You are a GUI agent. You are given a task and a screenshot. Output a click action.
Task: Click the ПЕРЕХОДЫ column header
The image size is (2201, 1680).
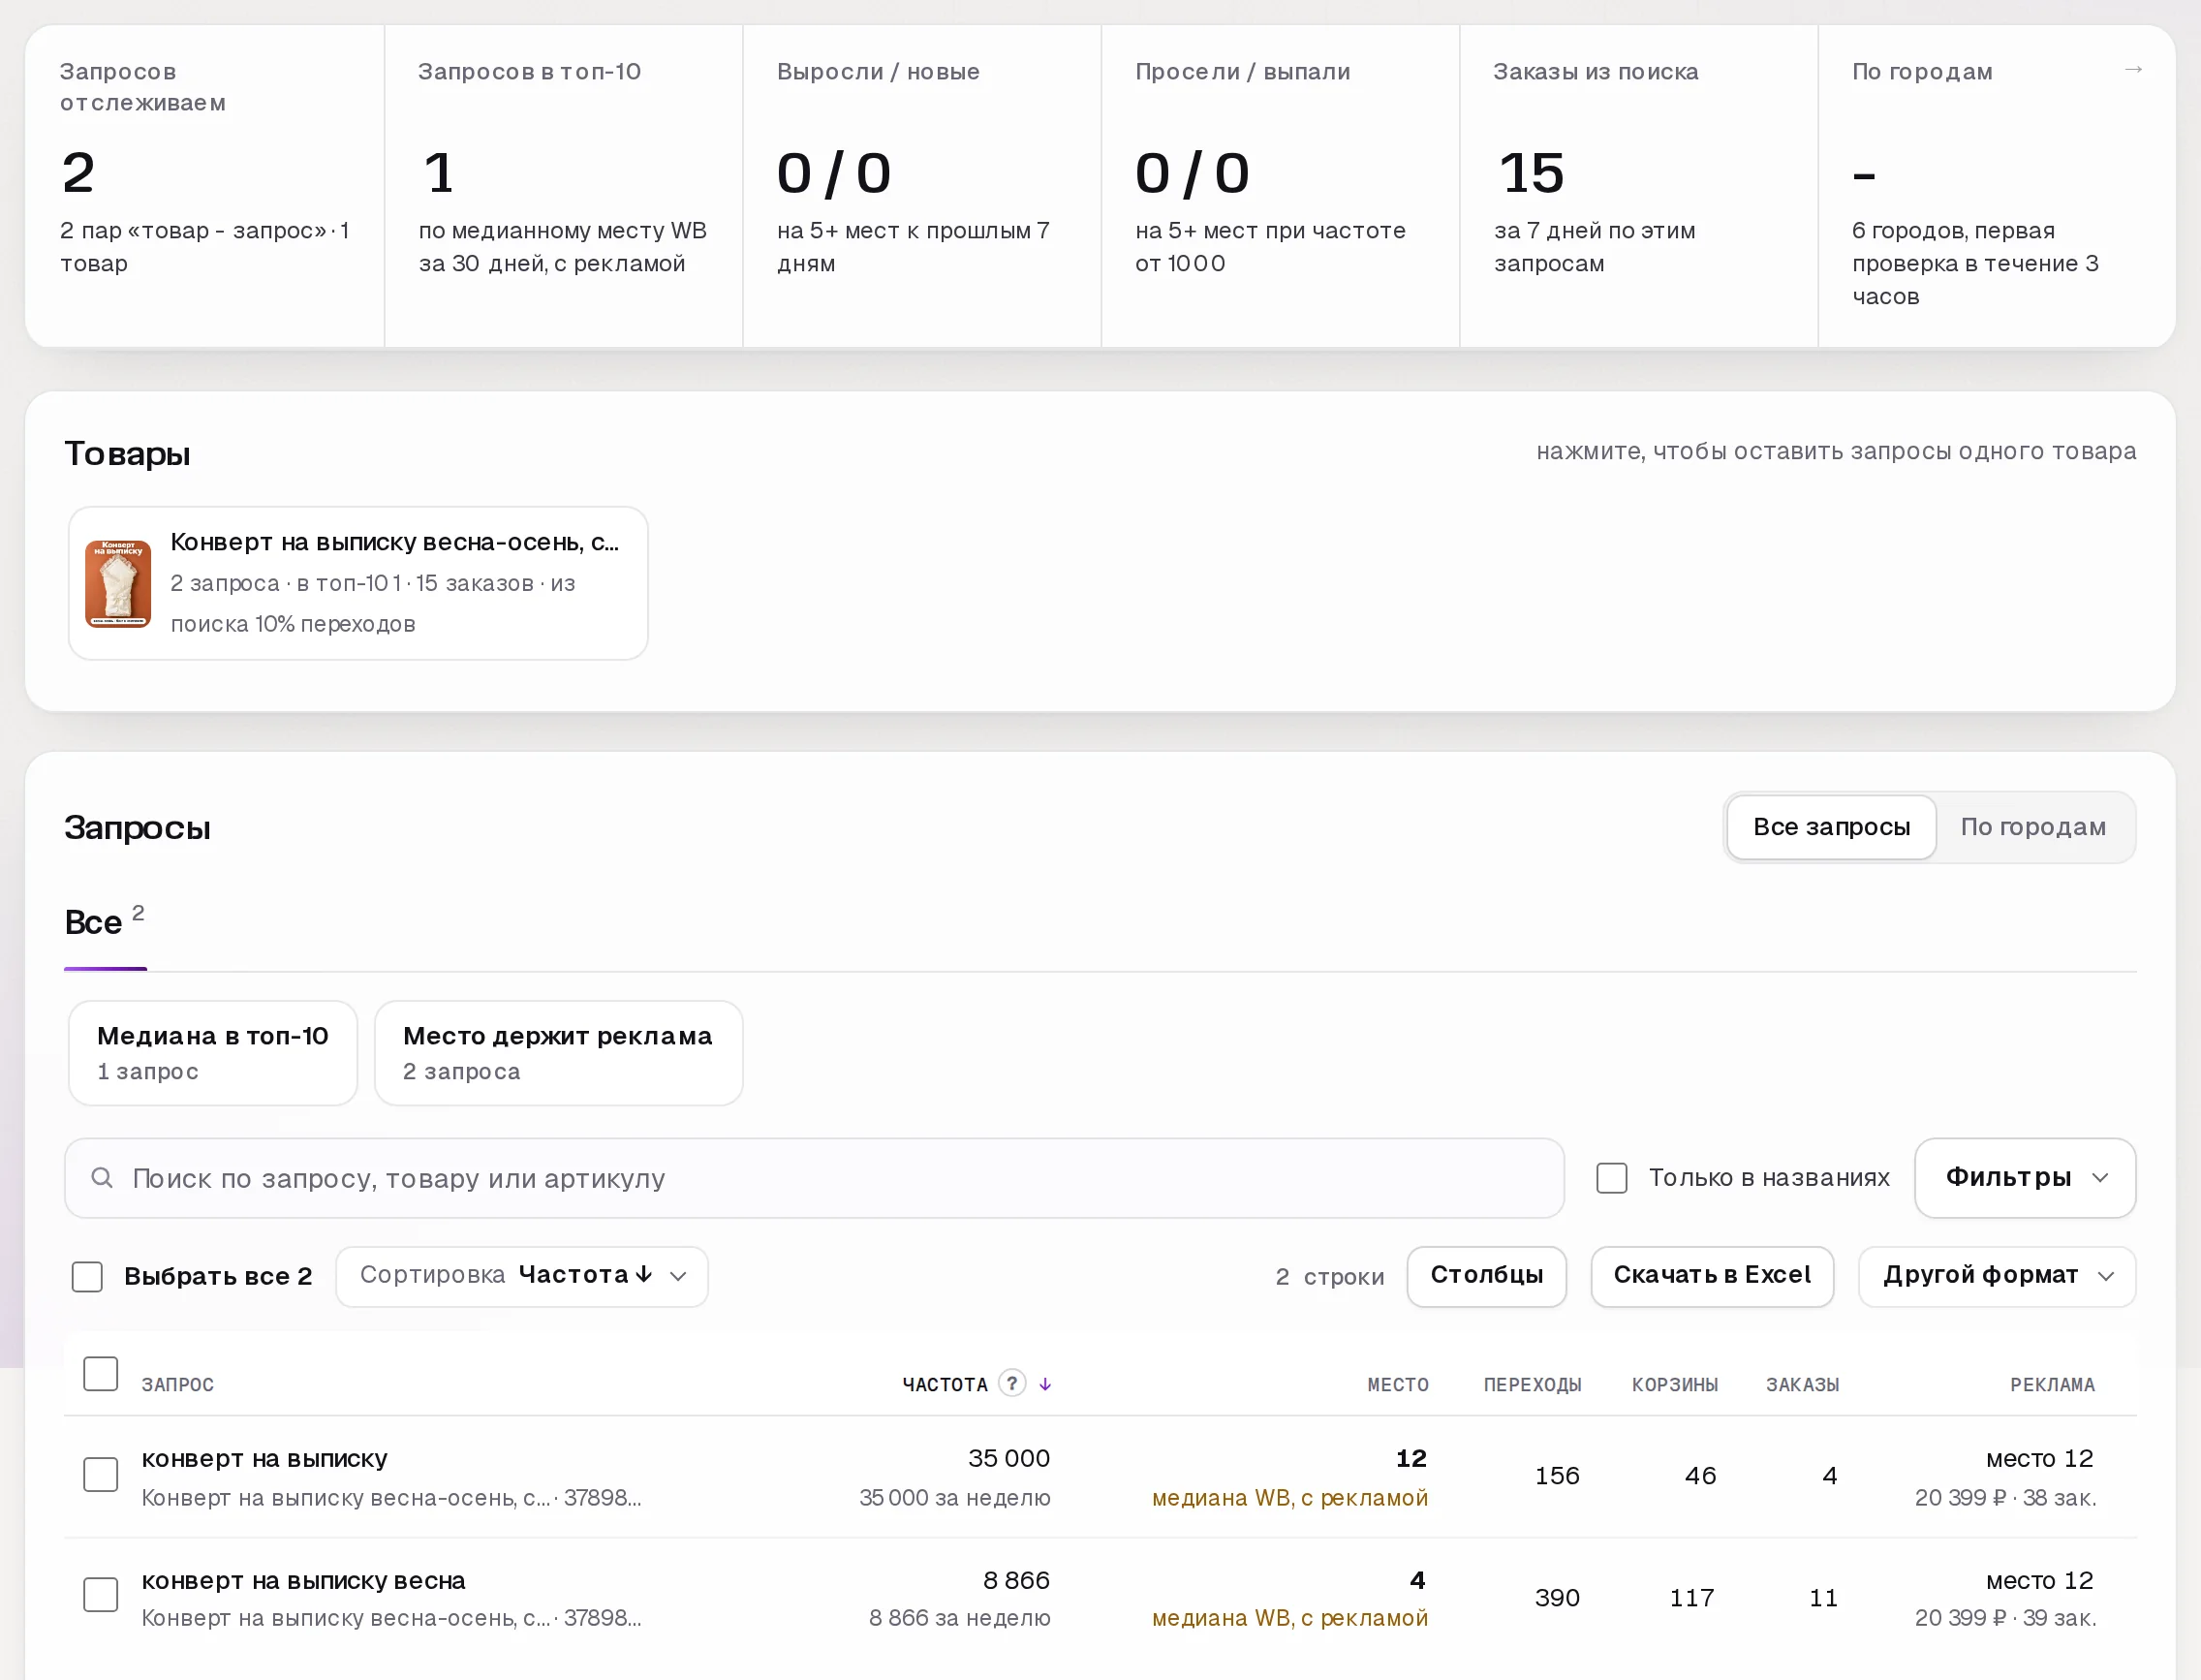[x=1532, y=1385]
